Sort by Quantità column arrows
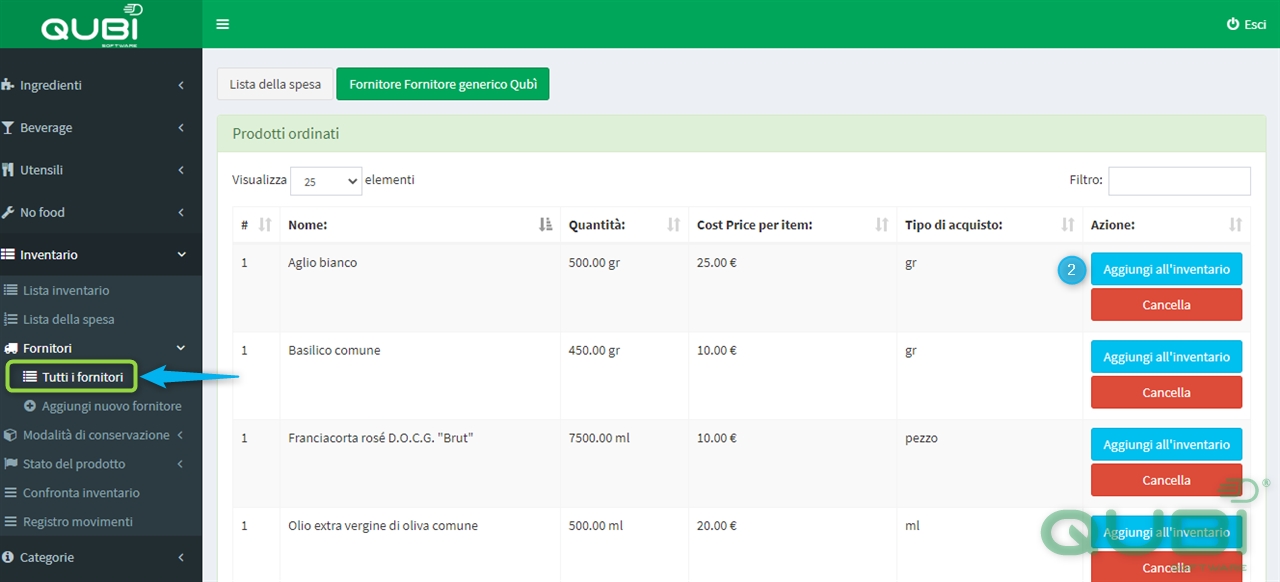The width and height of the screenshot is (1280, 582). (674, 225)
